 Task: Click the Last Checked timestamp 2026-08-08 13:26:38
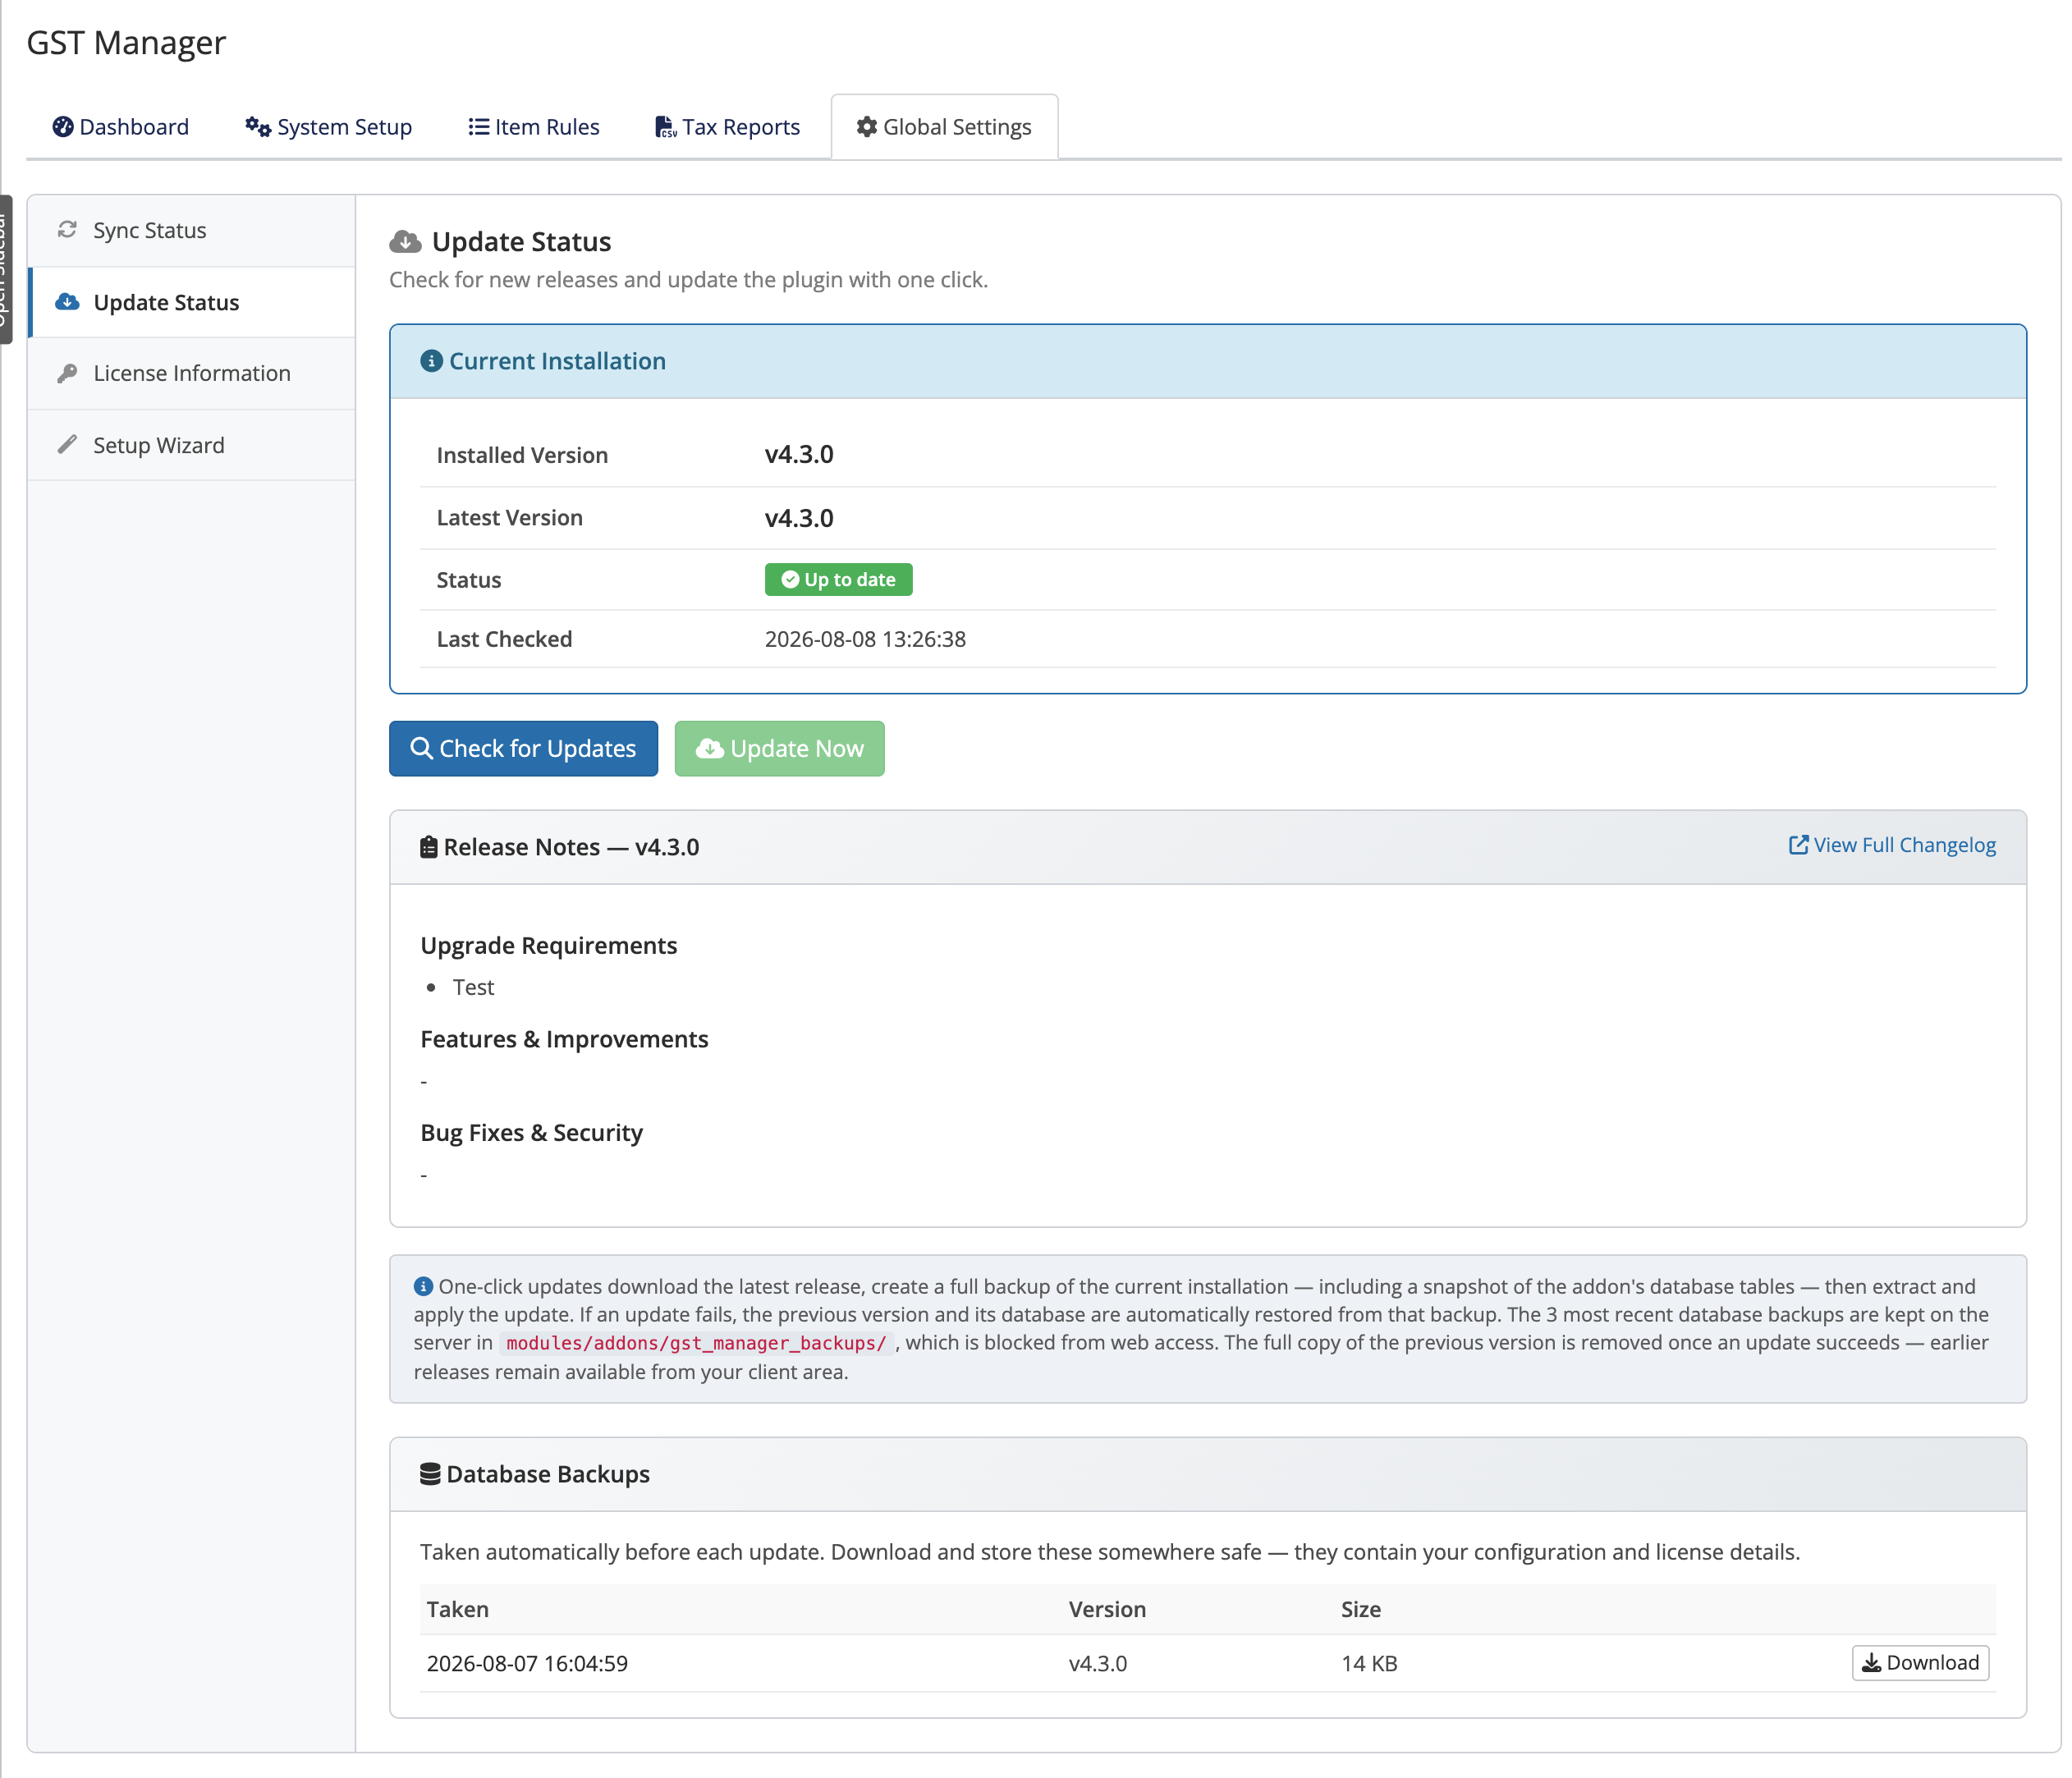(x=865, y=639)
